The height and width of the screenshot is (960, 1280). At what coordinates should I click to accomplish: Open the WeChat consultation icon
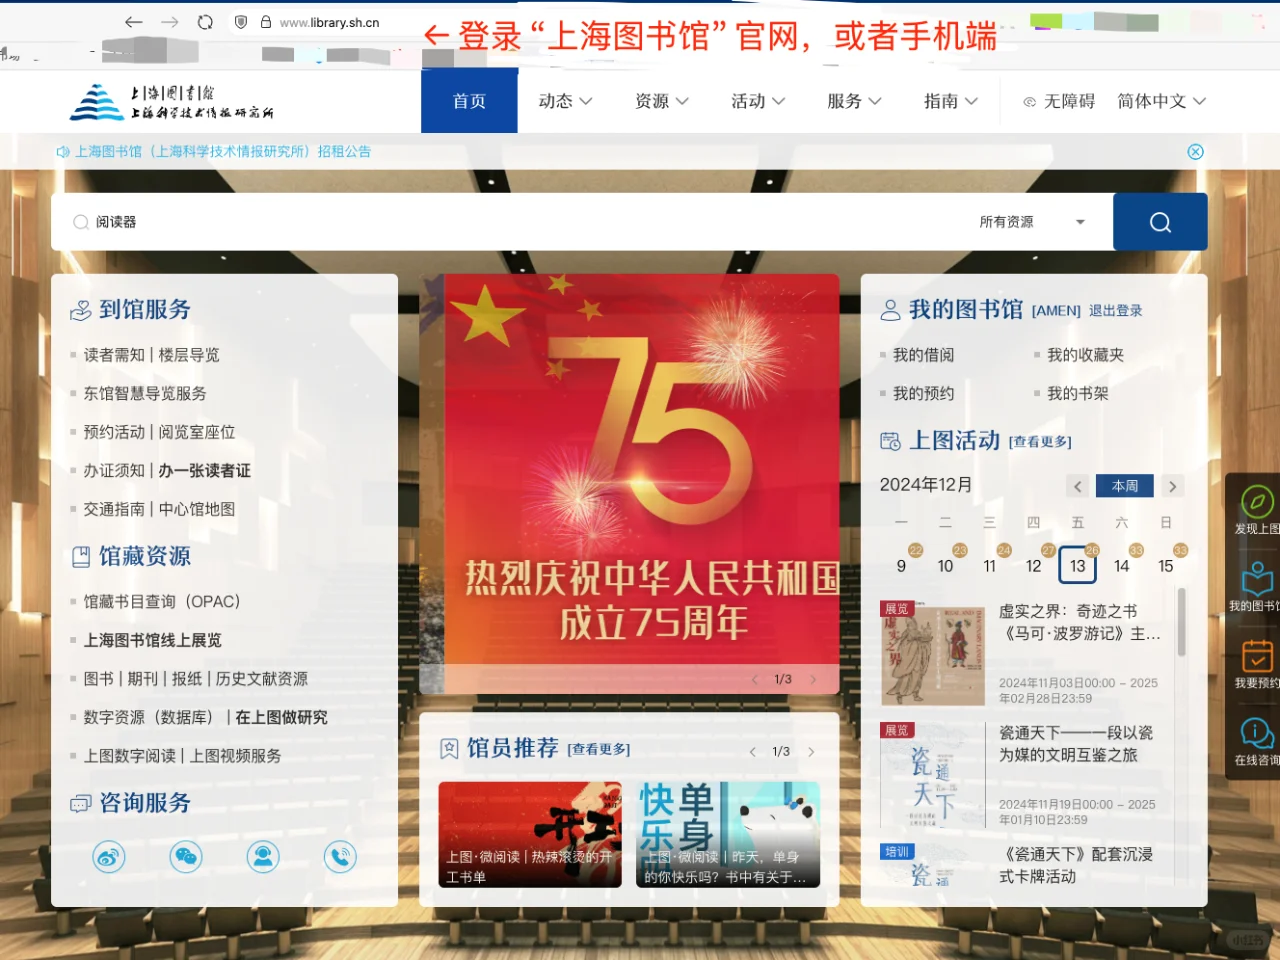[186, 857]
